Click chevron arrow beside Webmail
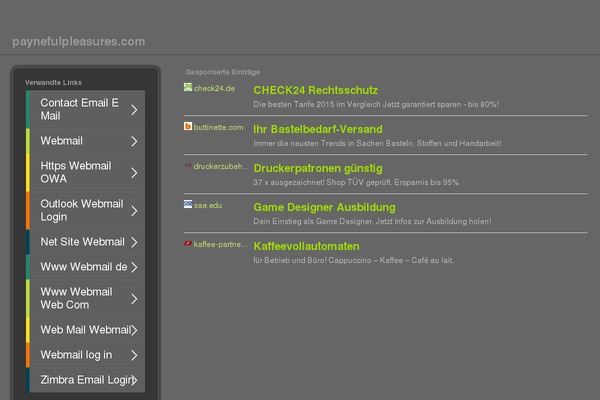This screenshot has height=400, width=600. 134,141
